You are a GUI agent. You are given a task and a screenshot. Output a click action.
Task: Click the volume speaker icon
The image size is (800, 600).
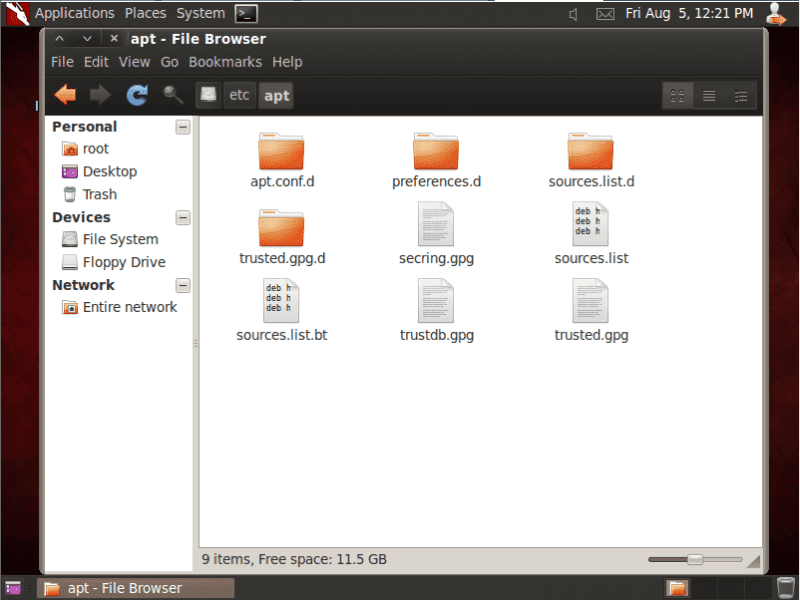(573, 14)
